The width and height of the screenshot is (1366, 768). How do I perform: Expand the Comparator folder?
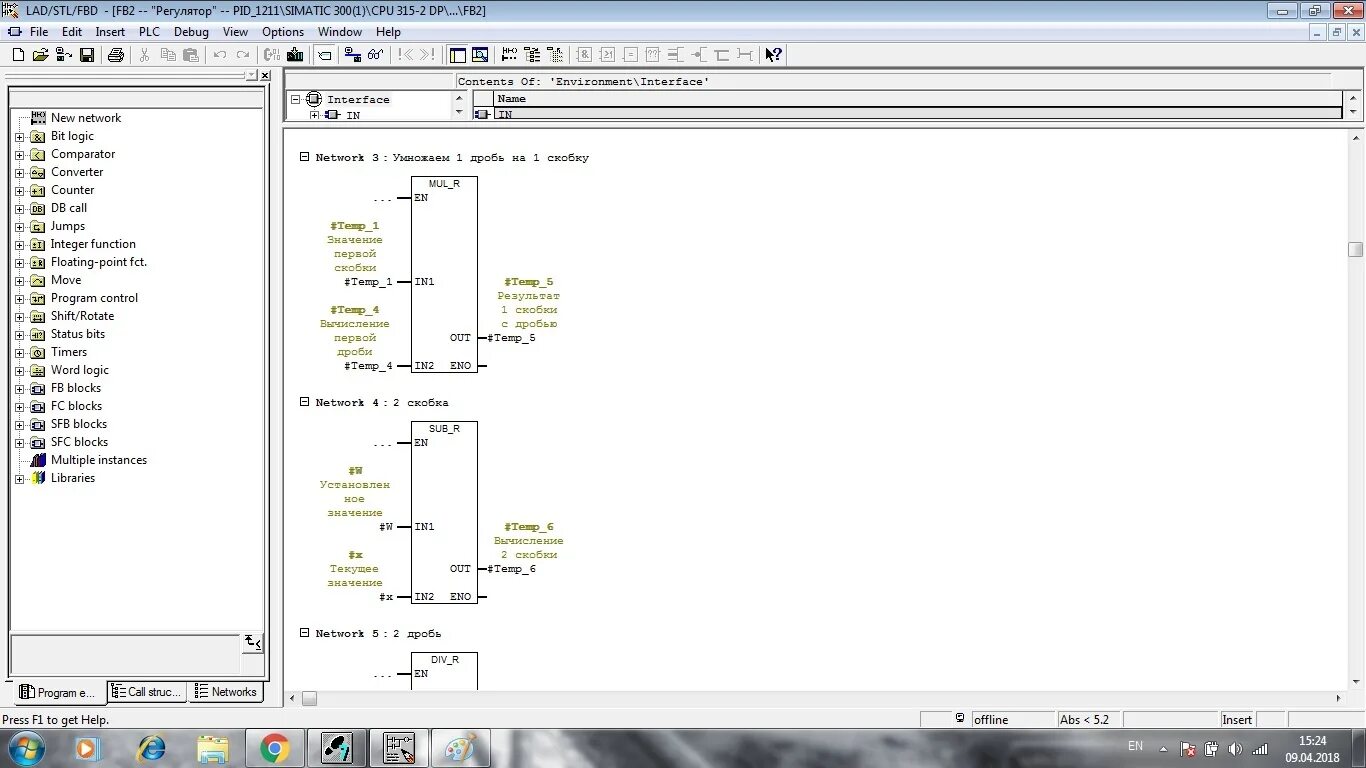click(x=19, y=155)
